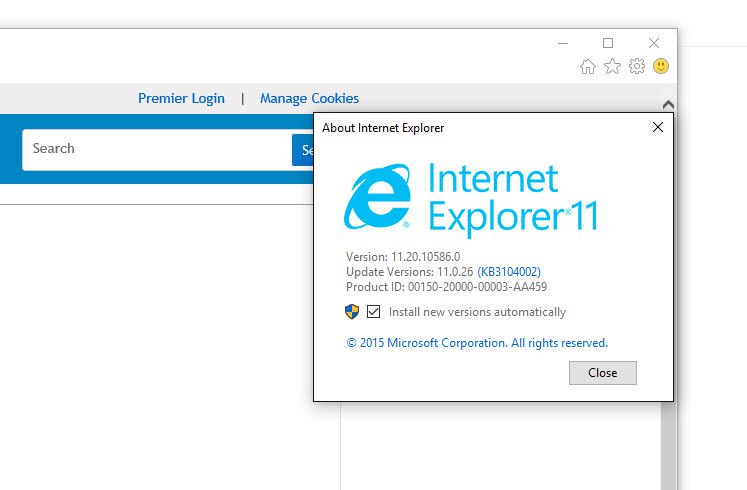Viewport: 747px width, 490px height.
Task: Maximize the browser window
Action: coord(608,43)
